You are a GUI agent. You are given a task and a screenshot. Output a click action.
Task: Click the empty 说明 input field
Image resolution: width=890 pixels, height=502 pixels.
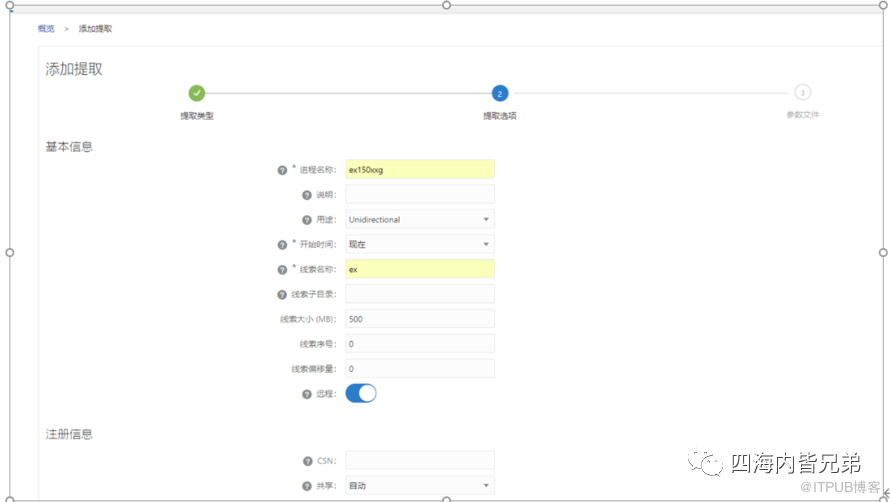click(x=420, y=194)
